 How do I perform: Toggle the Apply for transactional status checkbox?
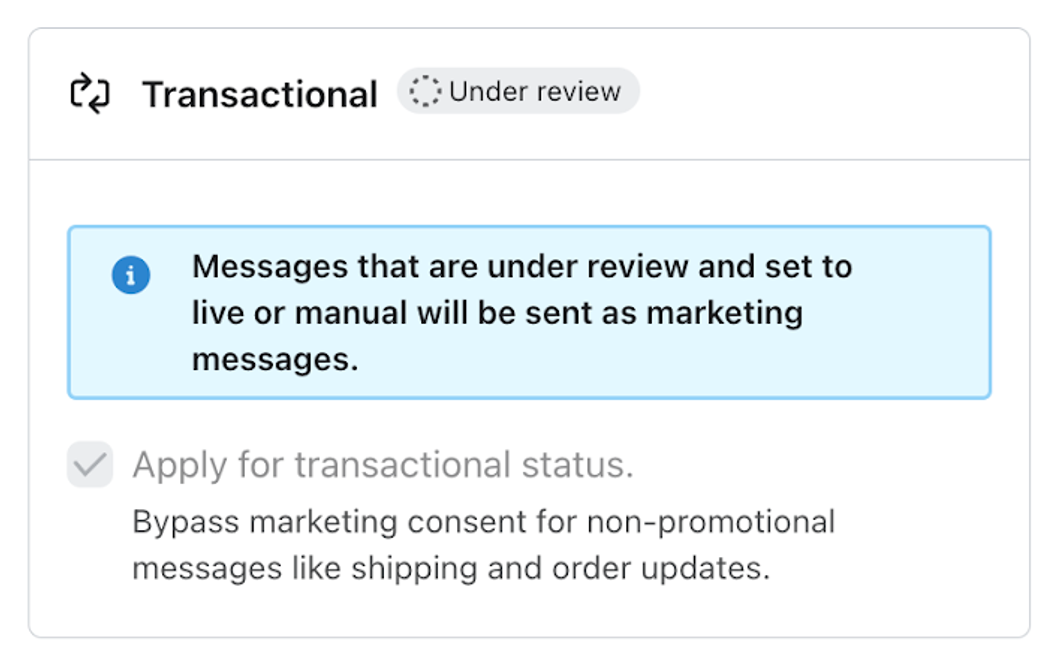pos(89,463)
